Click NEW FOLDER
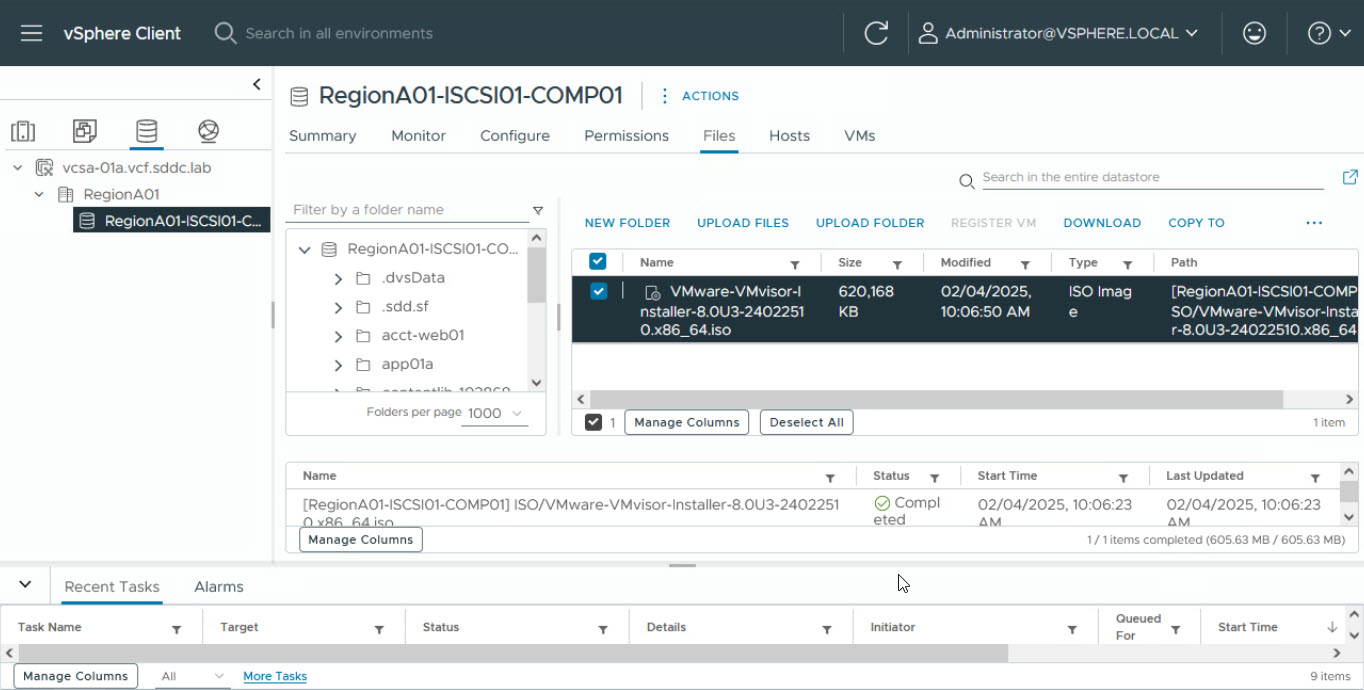This screenshot has width=1364, height=690. 627,223
